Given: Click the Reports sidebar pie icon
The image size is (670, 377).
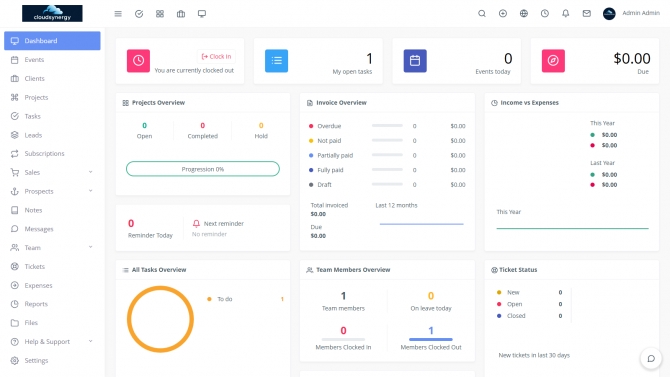Looking at the screenshot, I should pos(15,304).
